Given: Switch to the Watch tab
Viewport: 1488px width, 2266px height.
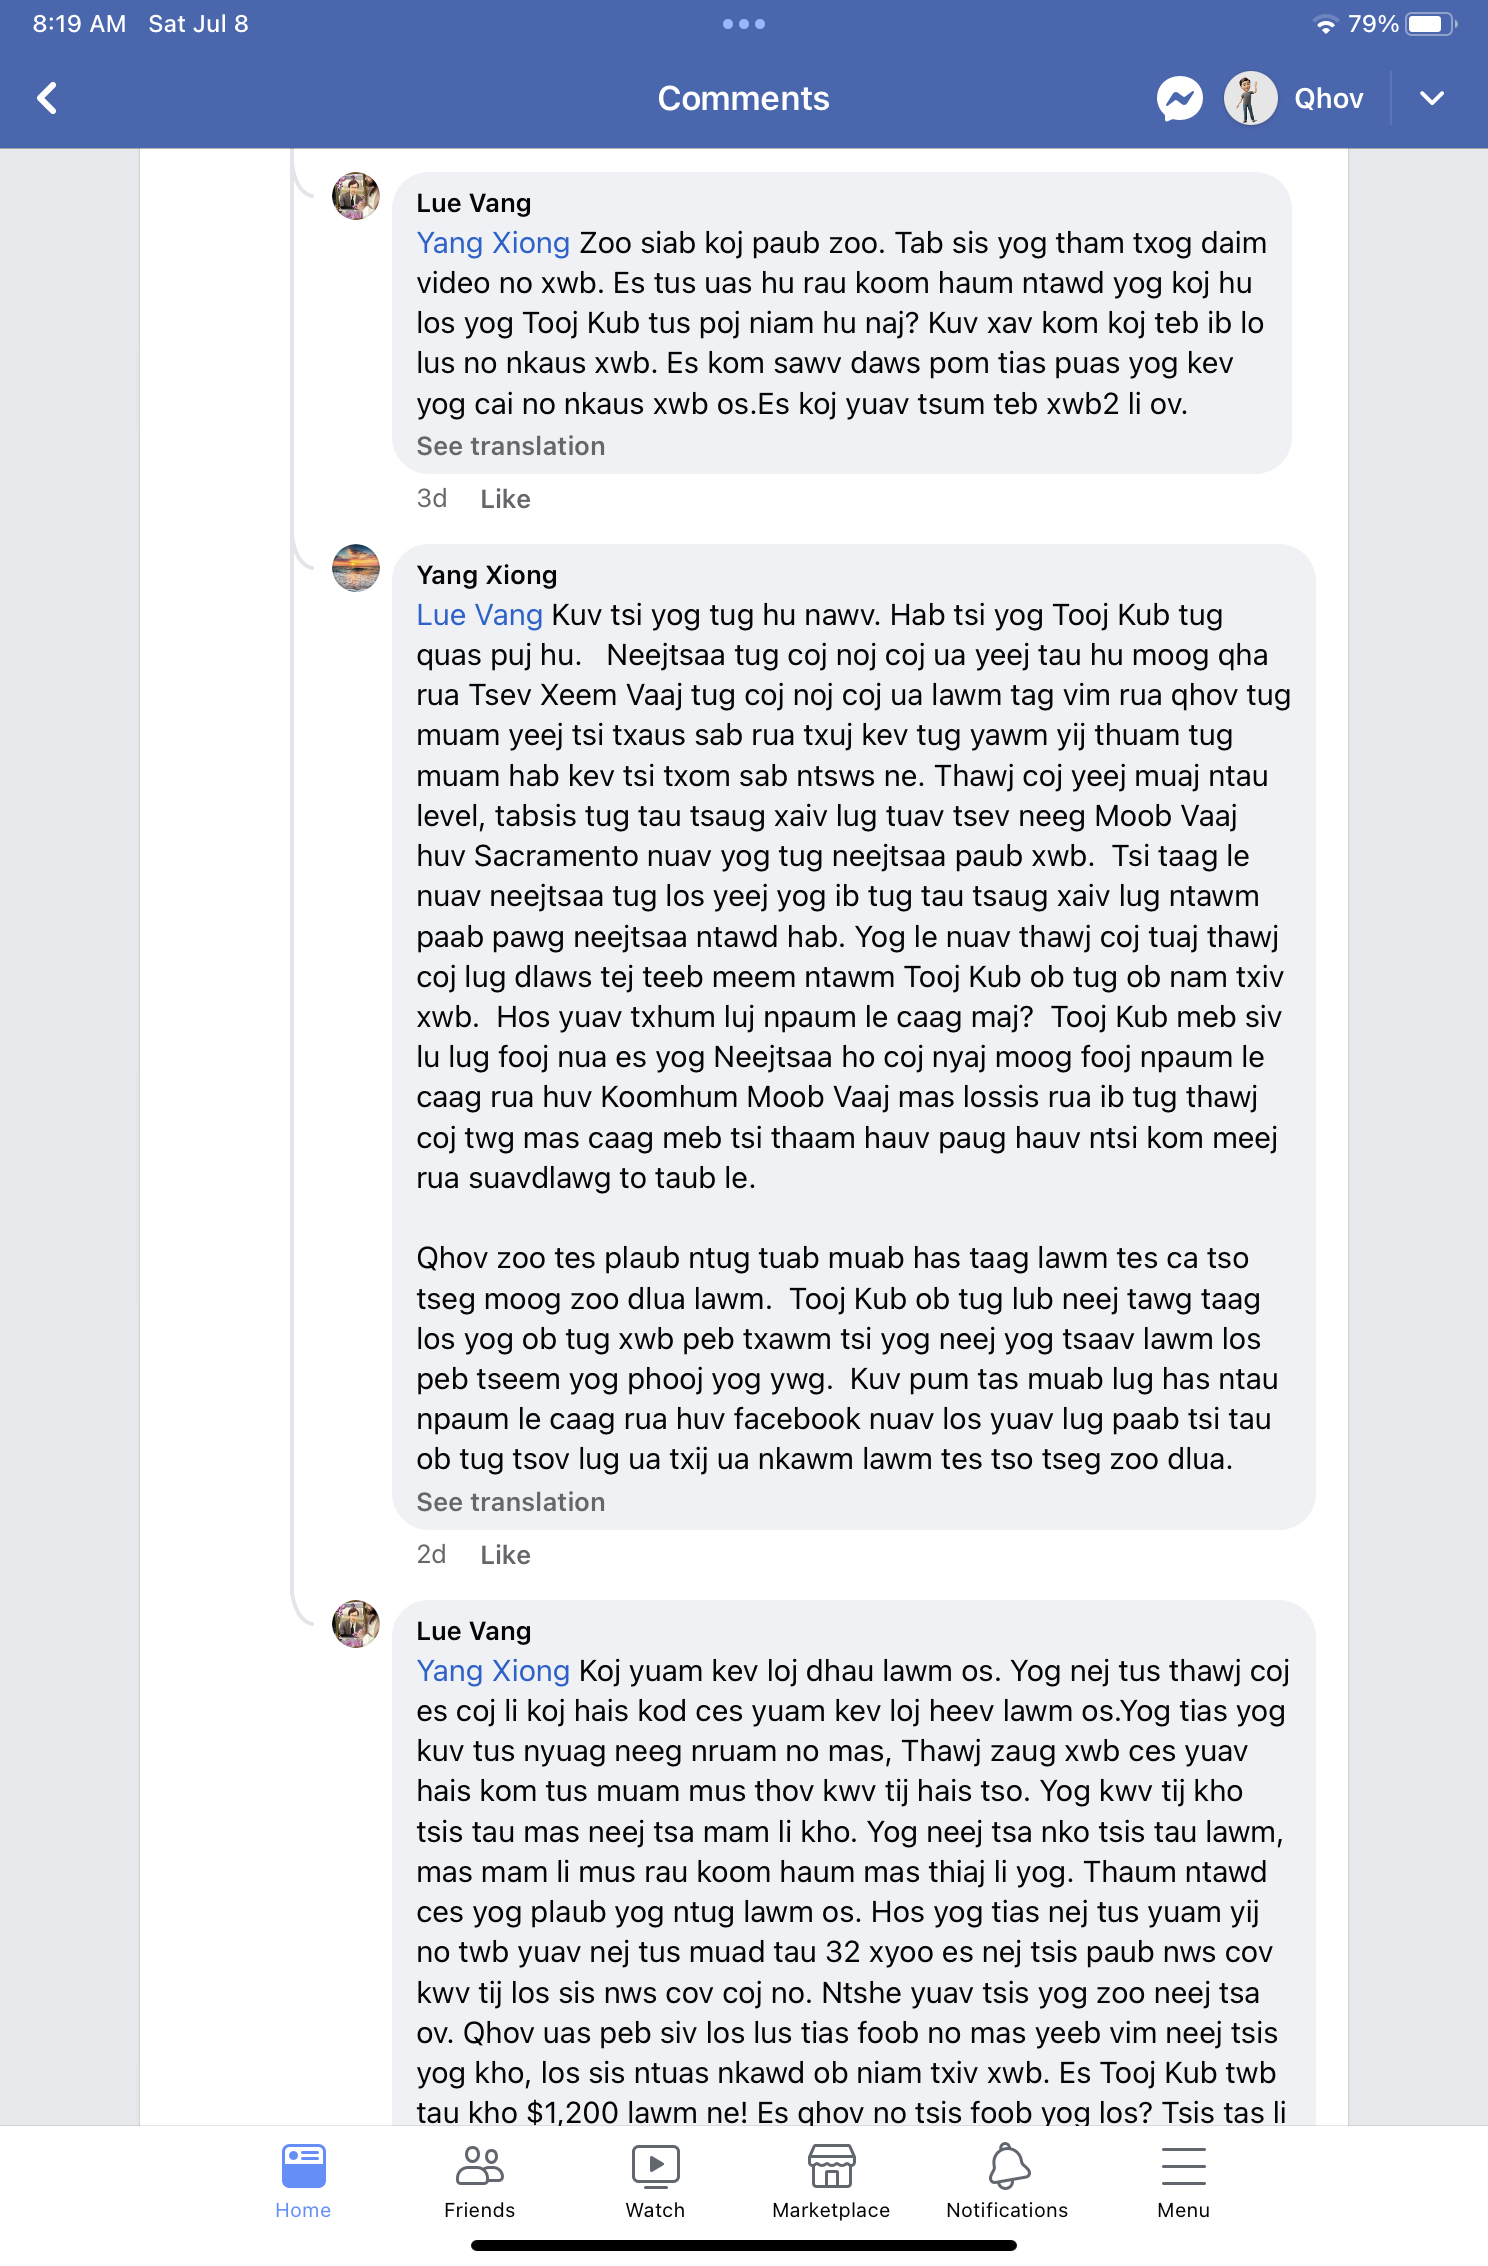Looking at the screenshot, I should point(655,2181).
